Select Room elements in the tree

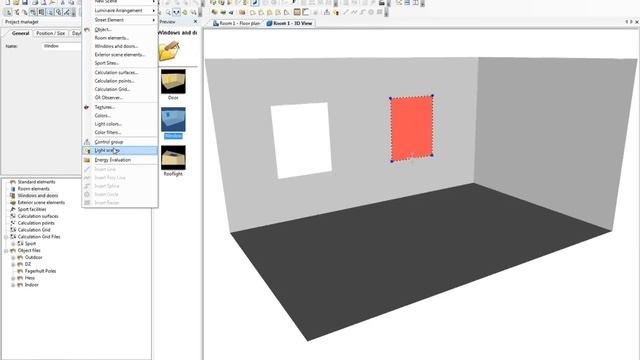pyautogui.click(x=33, y=189)
